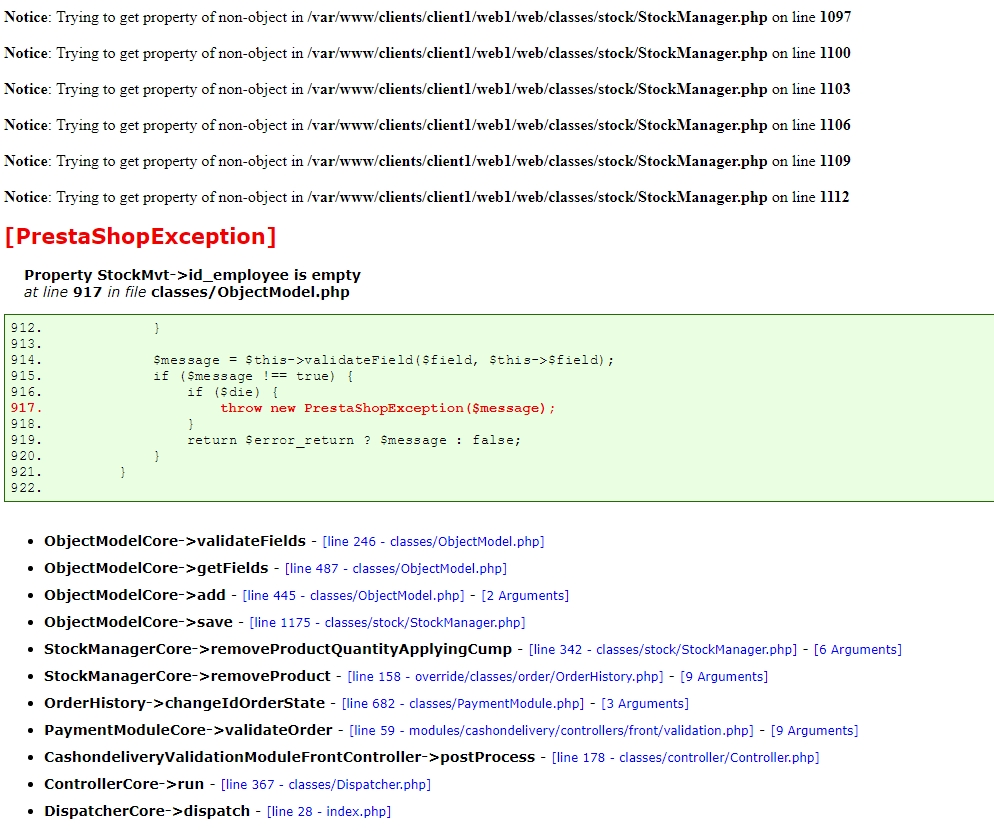
Task: Click DispatcherCore->dispatch in stack trace
Action: (x=147, y=811)
